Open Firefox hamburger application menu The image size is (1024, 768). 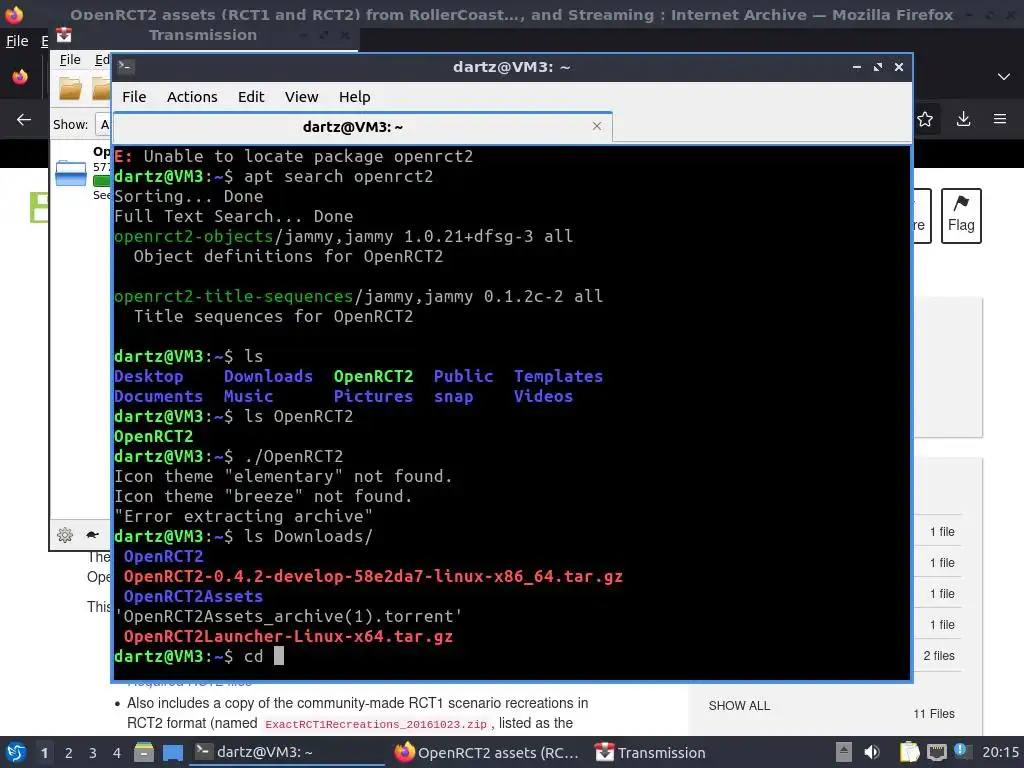1000,119
